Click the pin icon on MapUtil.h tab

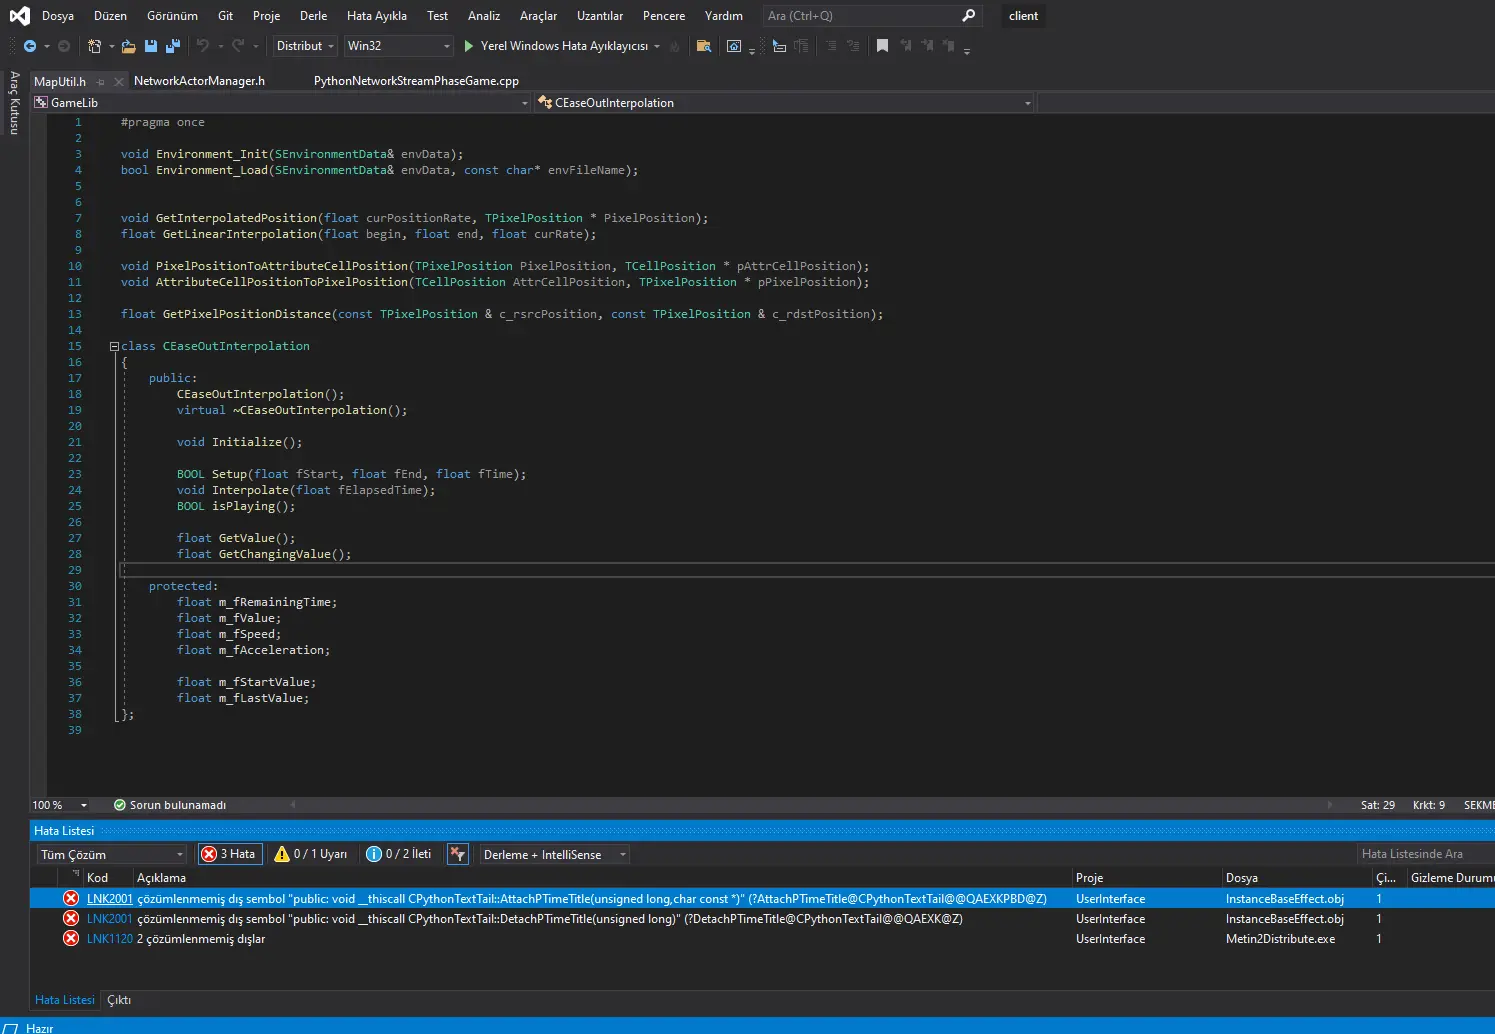pyautogui.click(x=101, y=82)
